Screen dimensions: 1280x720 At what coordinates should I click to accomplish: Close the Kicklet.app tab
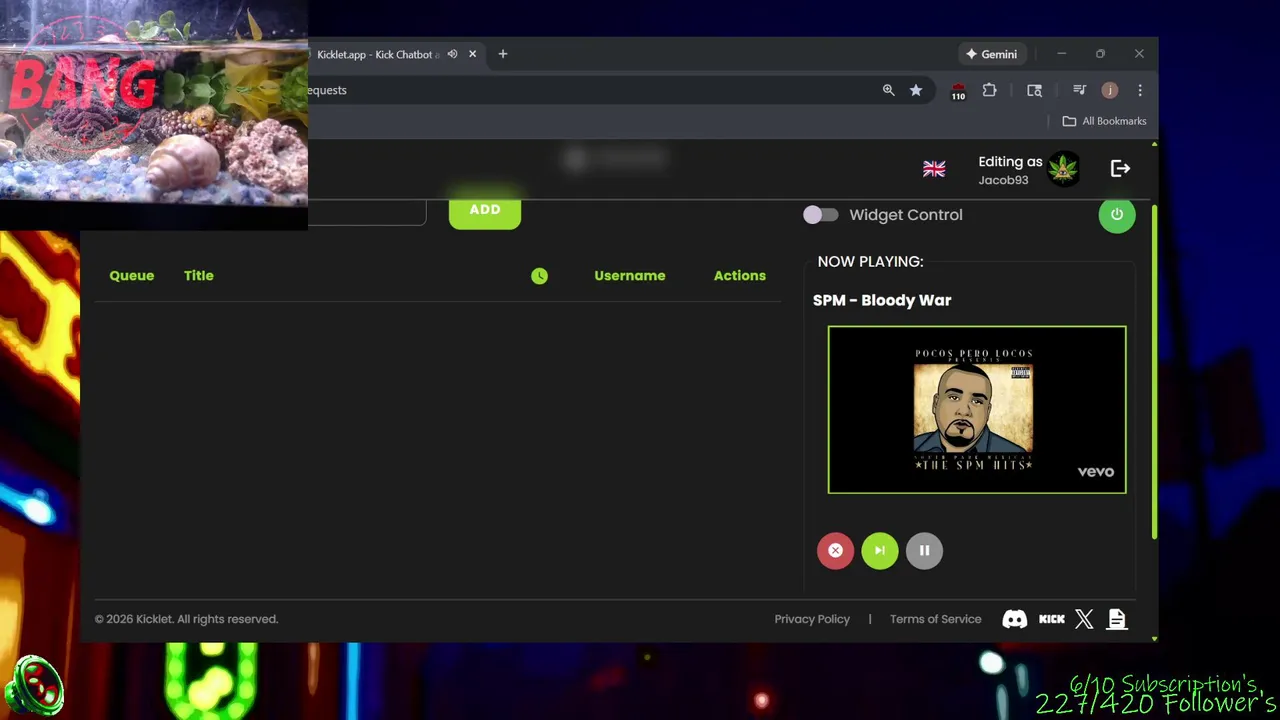pos(472,54)
